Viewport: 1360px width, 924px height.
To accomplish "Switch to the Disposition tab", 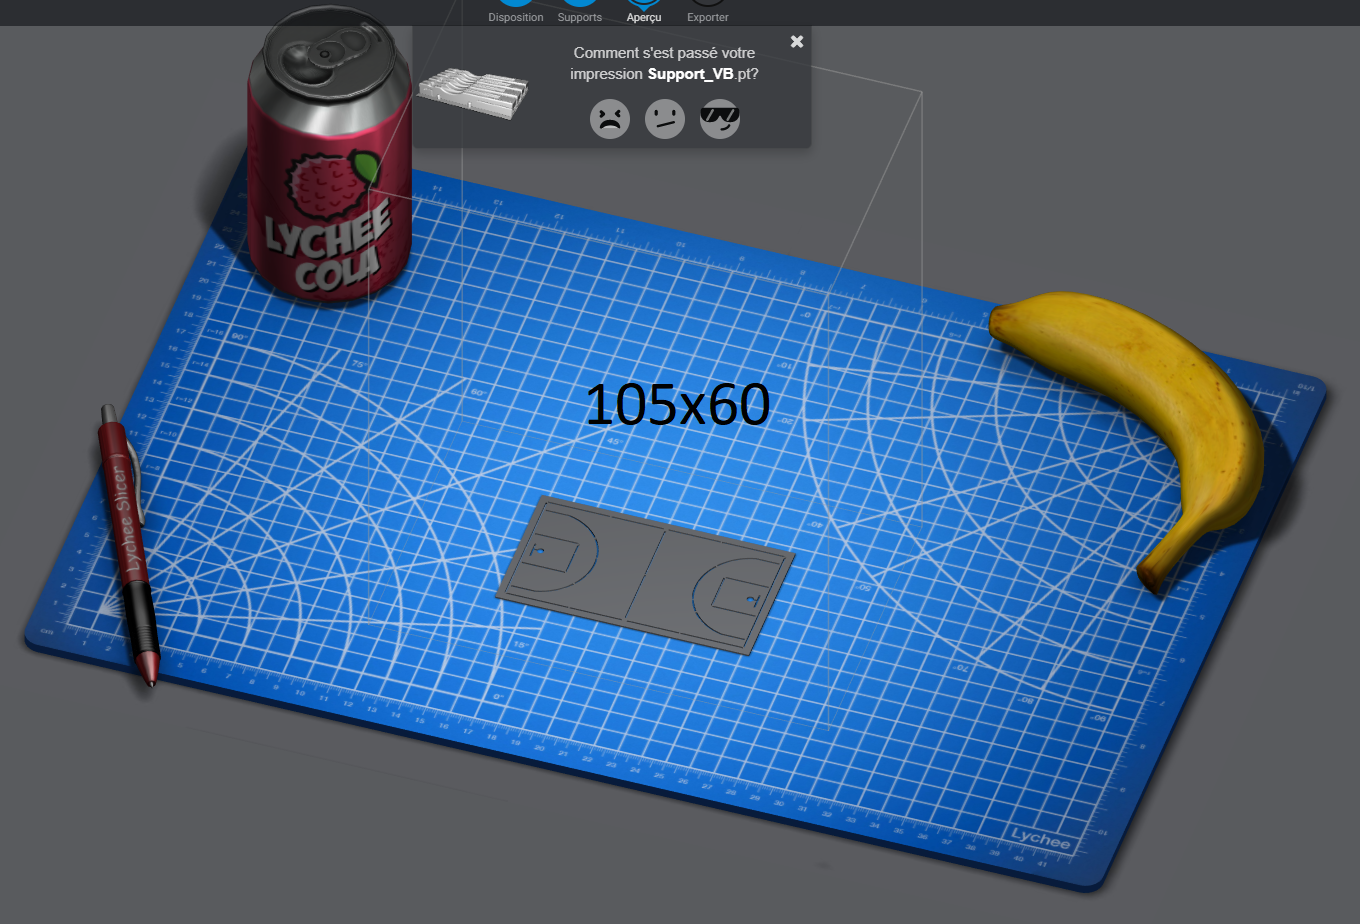I will (516, 12).
